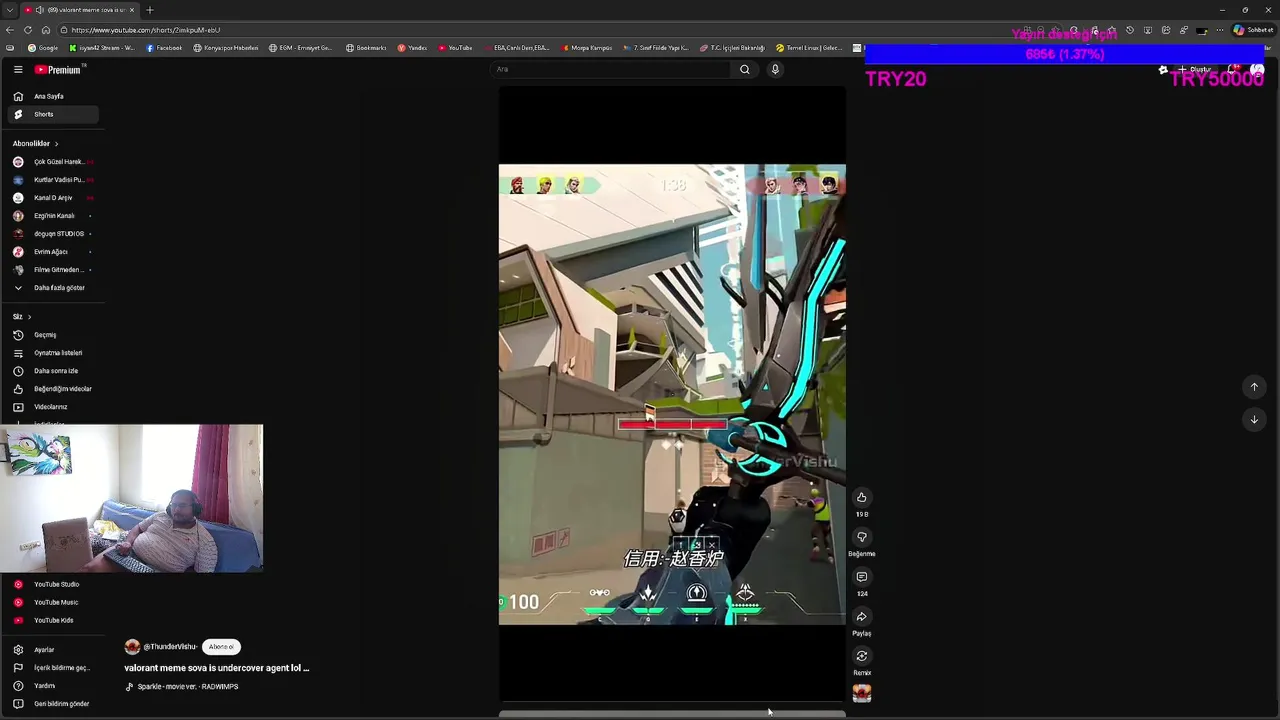Viewport: 1280px width, 720px height.
Task: Remix this Short
Action: 861,656
